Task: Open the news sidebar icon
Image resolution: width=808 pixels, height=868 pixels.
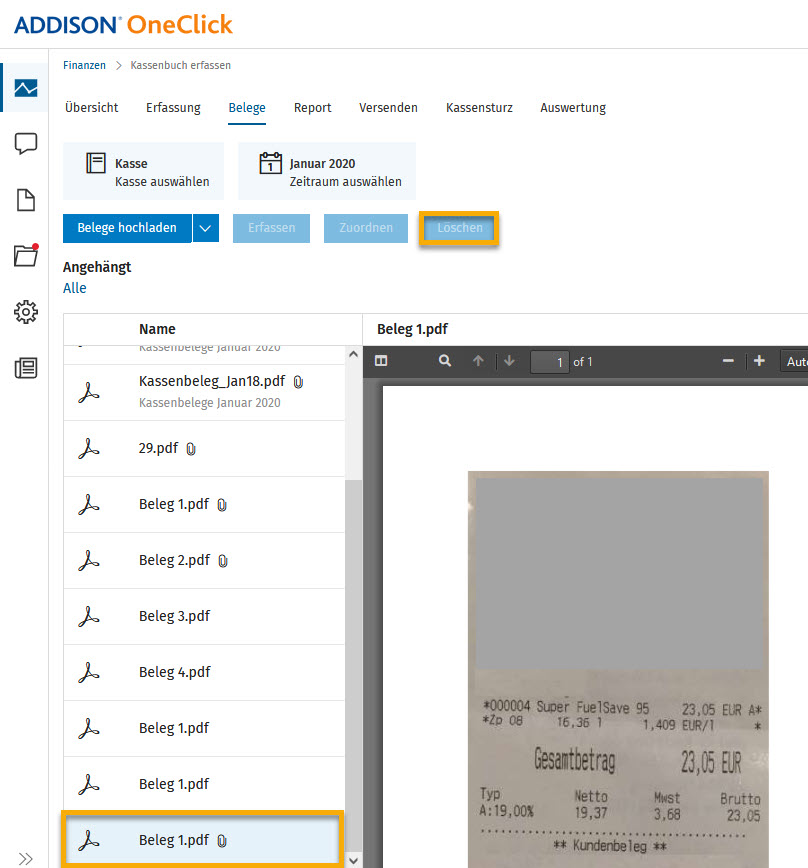Action: (25, 368)
